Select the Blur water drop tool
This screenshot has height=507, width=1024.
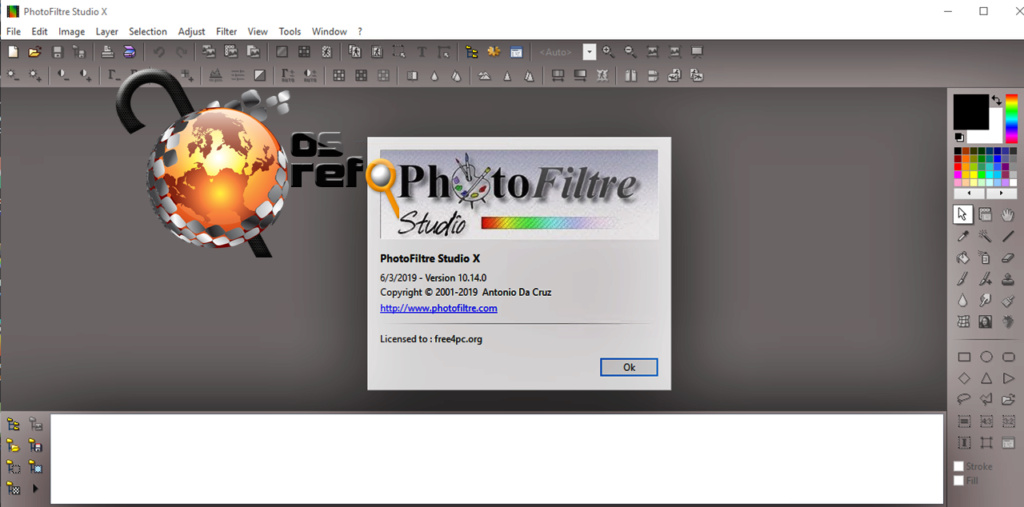(x=963, y=301)
